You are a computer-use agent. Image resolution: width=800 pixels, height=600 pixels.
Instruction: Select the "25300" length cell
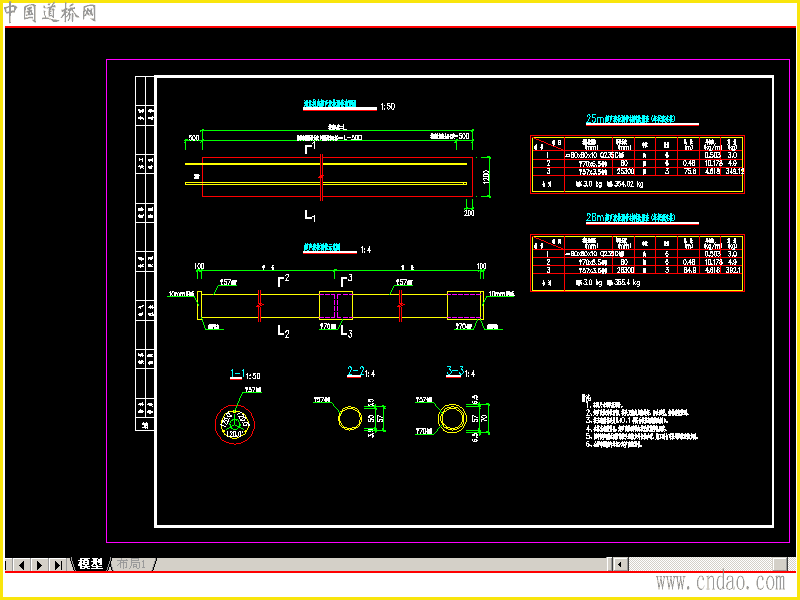tap(624, 171)
